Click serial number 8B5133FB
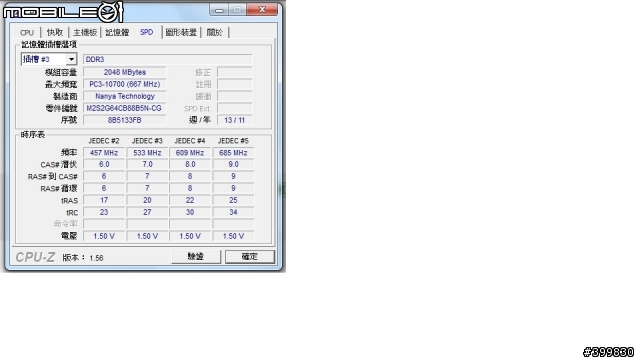 pyautogui.click(x=124, y=120)
